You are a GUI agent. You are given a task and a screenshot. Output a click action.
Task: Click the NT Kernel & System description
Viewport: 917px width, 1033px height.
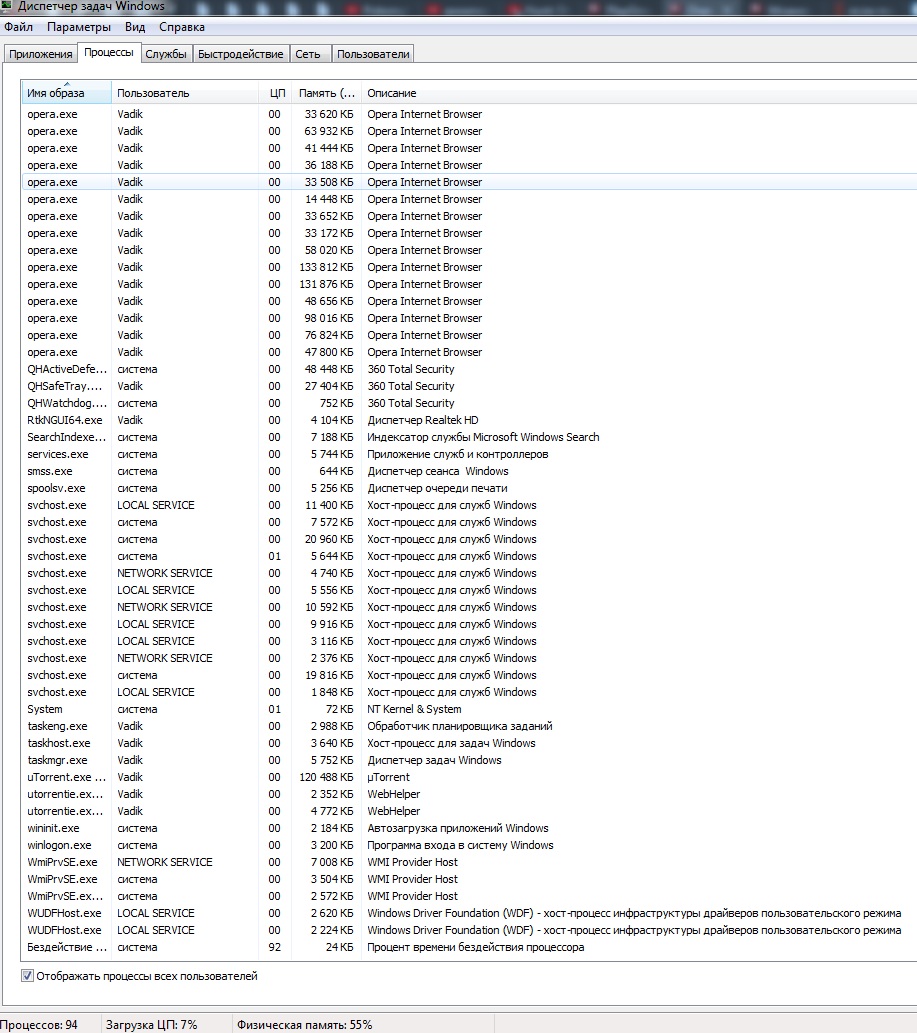click(x=414, y=709)
